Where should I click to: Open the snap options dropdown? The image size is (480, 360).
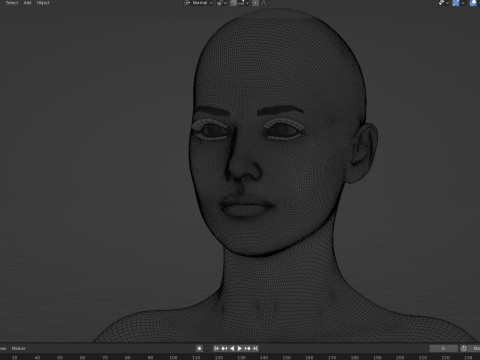coord(244,3)
